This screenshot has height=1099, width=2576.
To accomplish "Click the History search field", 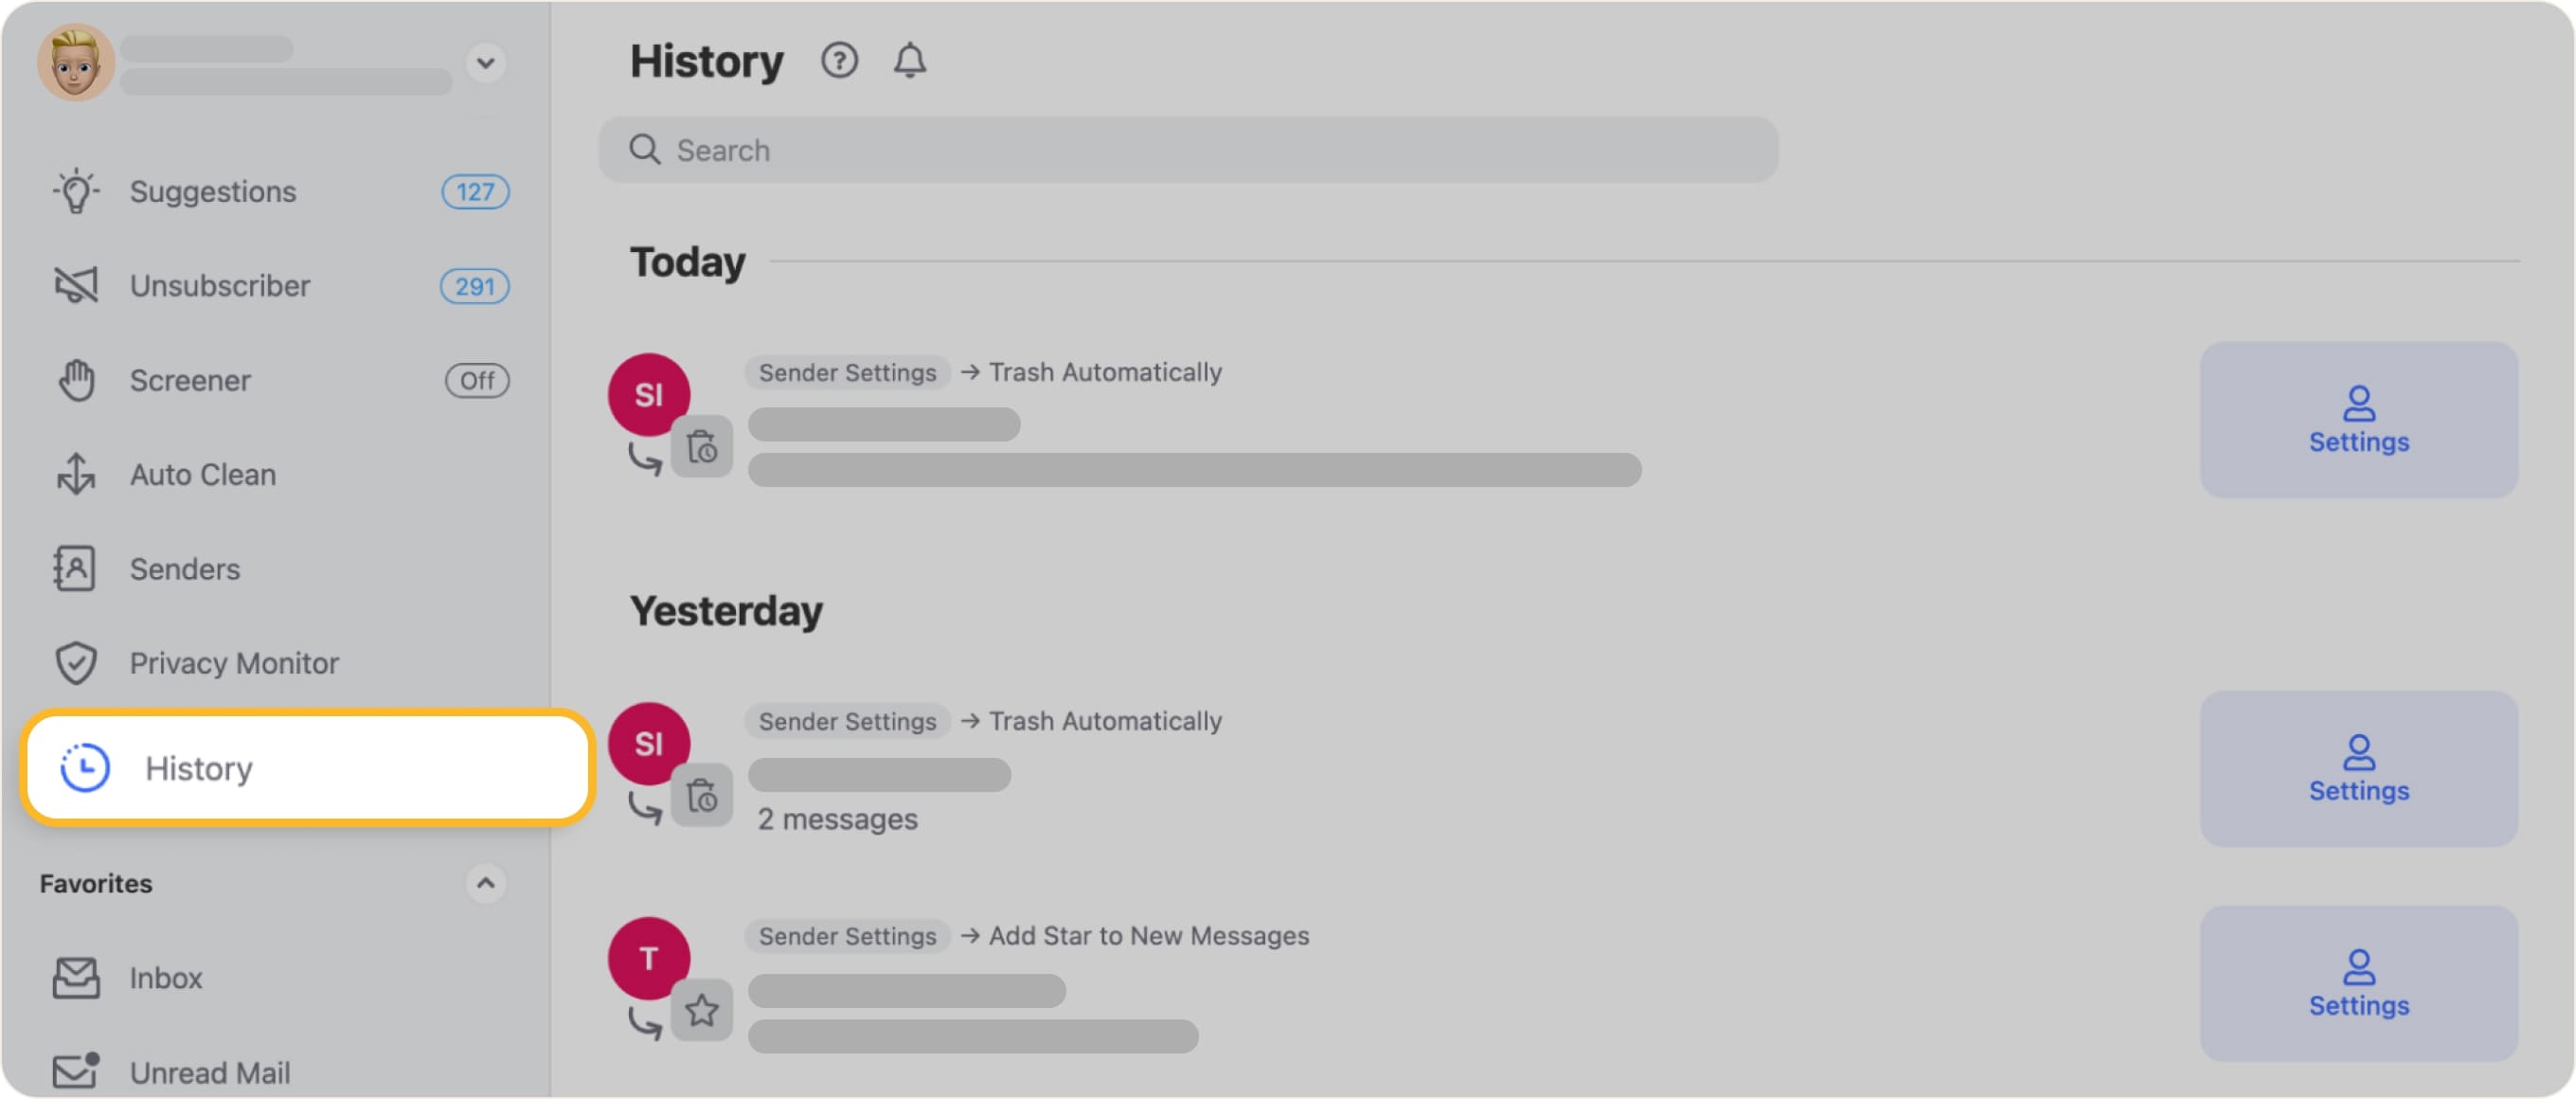I will [x=1188, y=150].
